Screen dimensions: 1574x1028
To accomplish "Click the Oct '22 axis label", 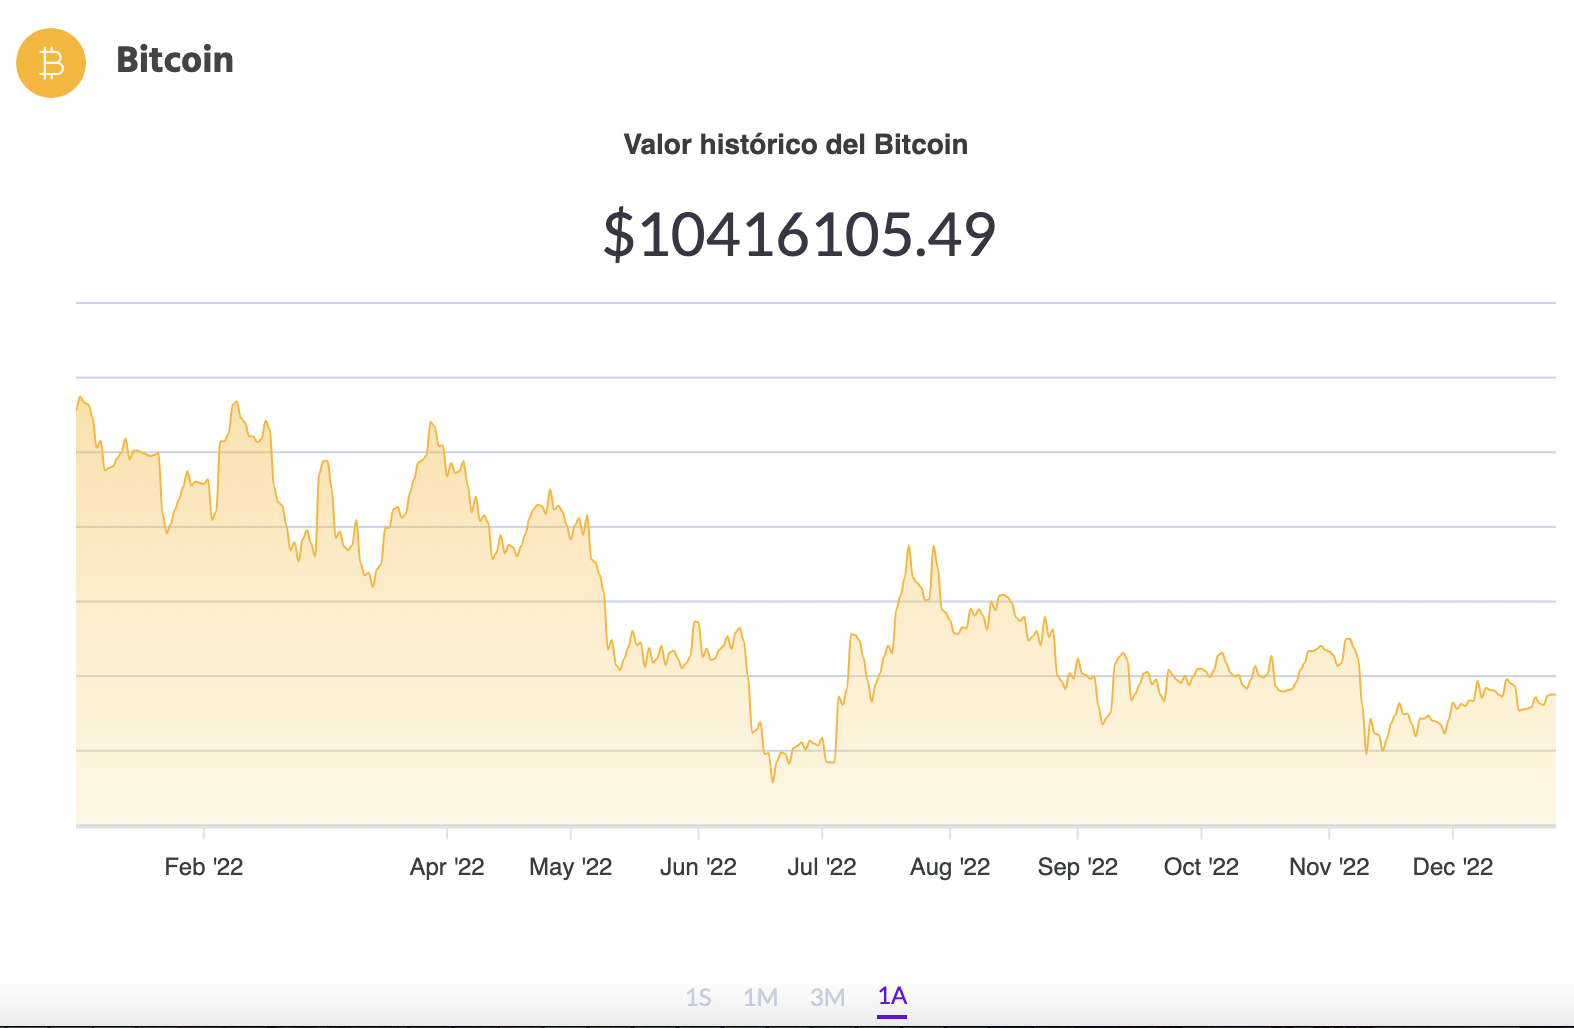I will 1201,867.
